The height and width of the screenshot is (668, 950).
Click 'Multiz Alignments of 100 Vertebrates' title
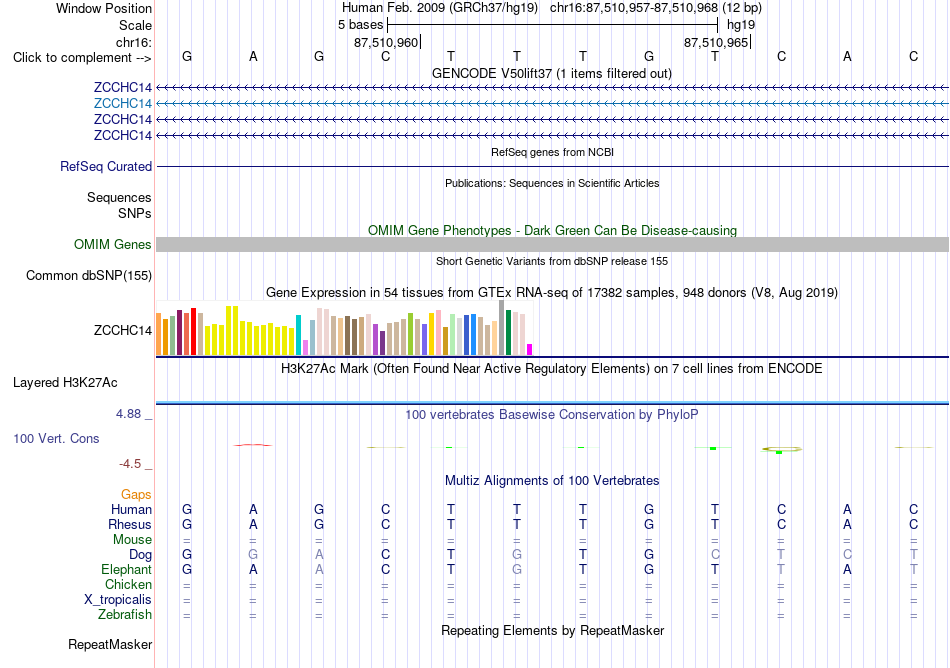(x=552, y=481)
